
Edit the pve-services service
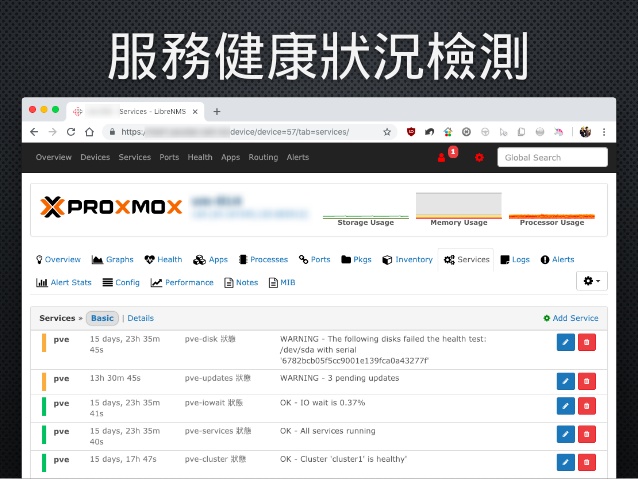566,434
